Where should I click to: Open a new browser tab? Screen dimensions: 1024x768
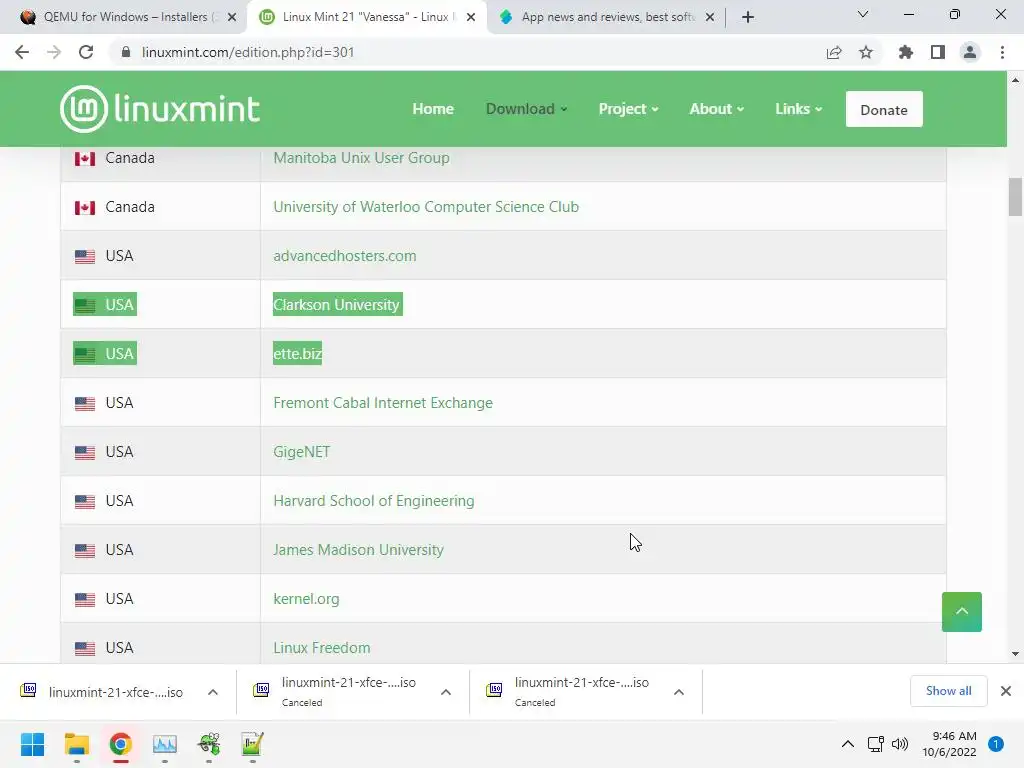click(x=748, y=17)
